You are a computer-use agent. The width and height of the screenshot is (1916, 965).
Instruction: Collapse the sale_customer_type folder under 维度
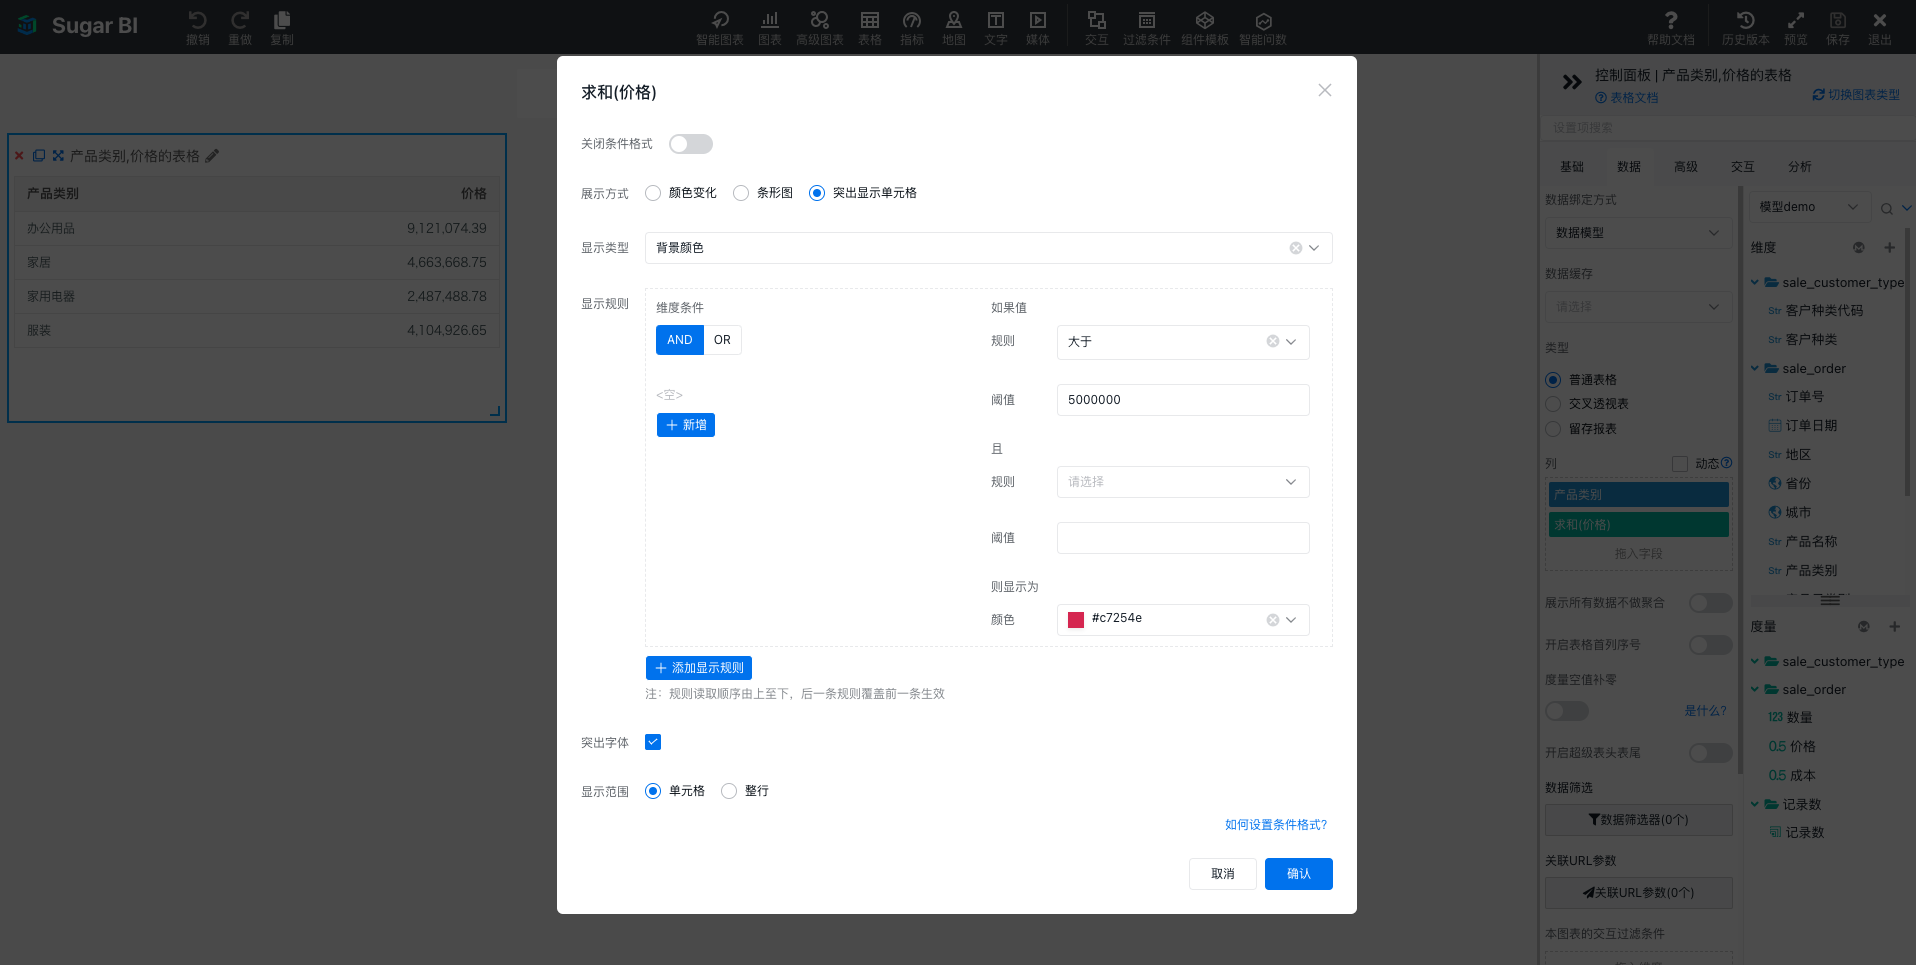click(1755, 282)
